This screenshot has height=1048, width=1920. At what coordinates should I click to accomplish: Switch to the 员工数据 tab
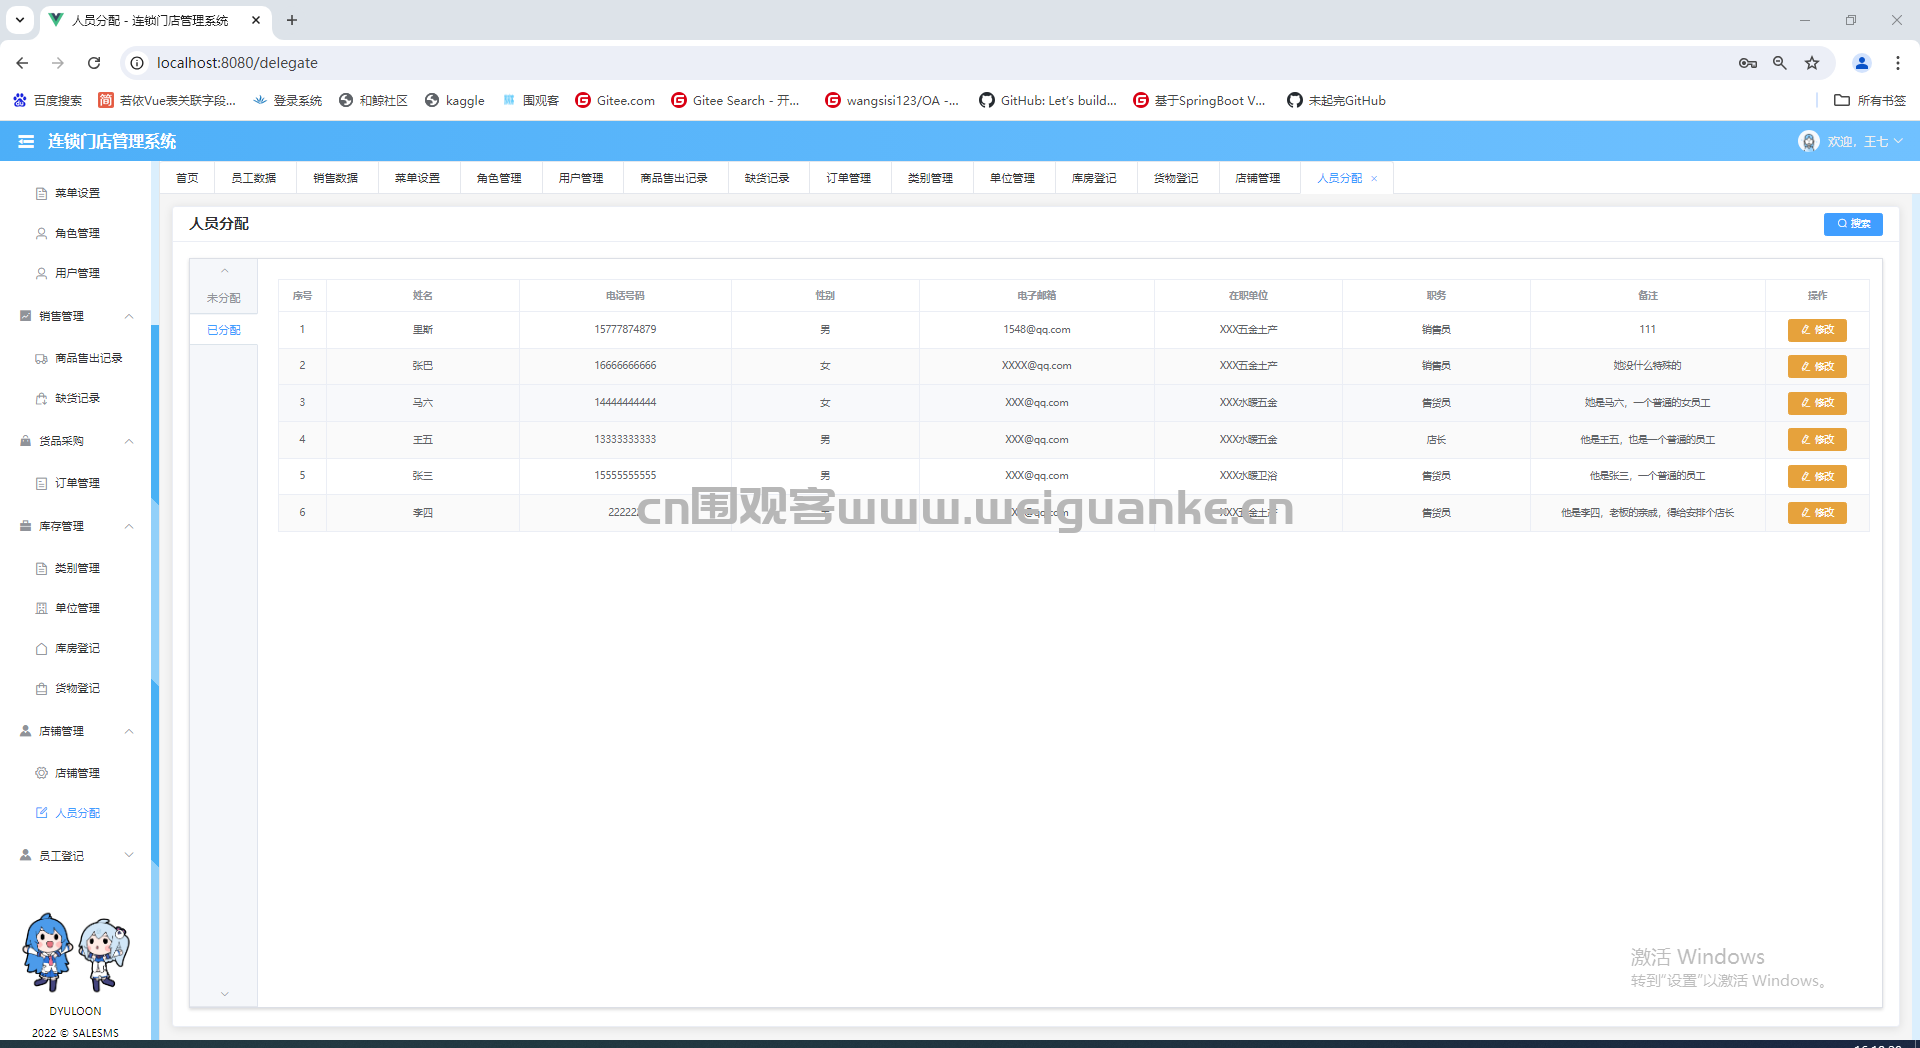tap(254, 178)
